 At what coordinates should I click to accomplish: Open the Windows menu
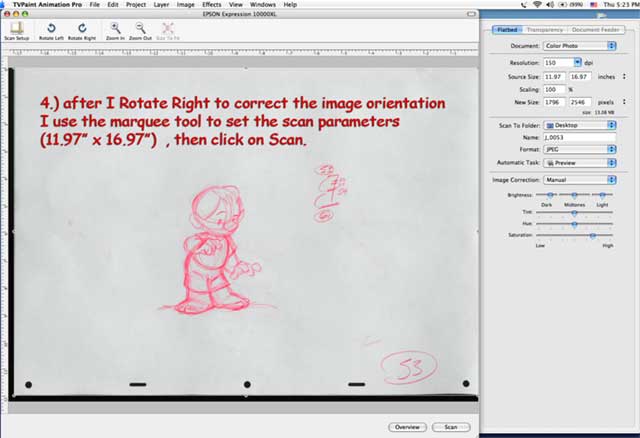262,4
